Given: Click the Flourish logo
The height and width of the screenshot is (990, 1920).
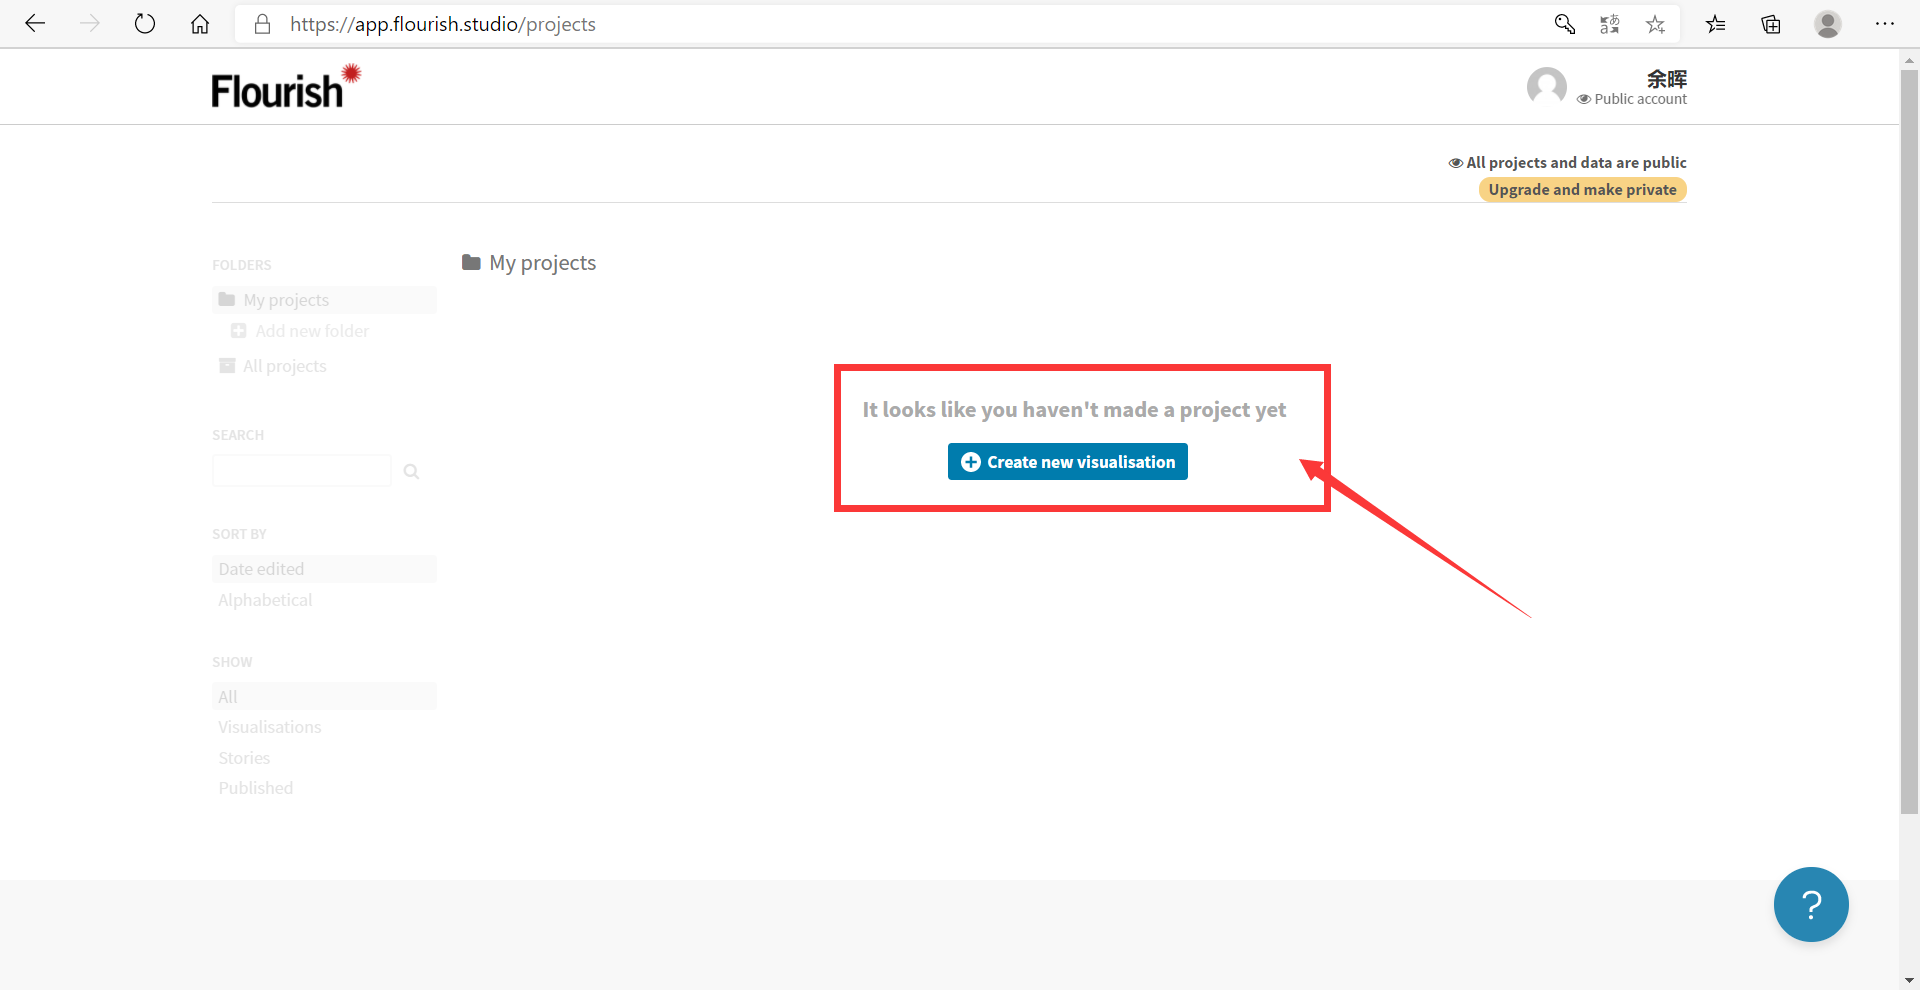Looking at the screenshot, I should coord(286,87).
